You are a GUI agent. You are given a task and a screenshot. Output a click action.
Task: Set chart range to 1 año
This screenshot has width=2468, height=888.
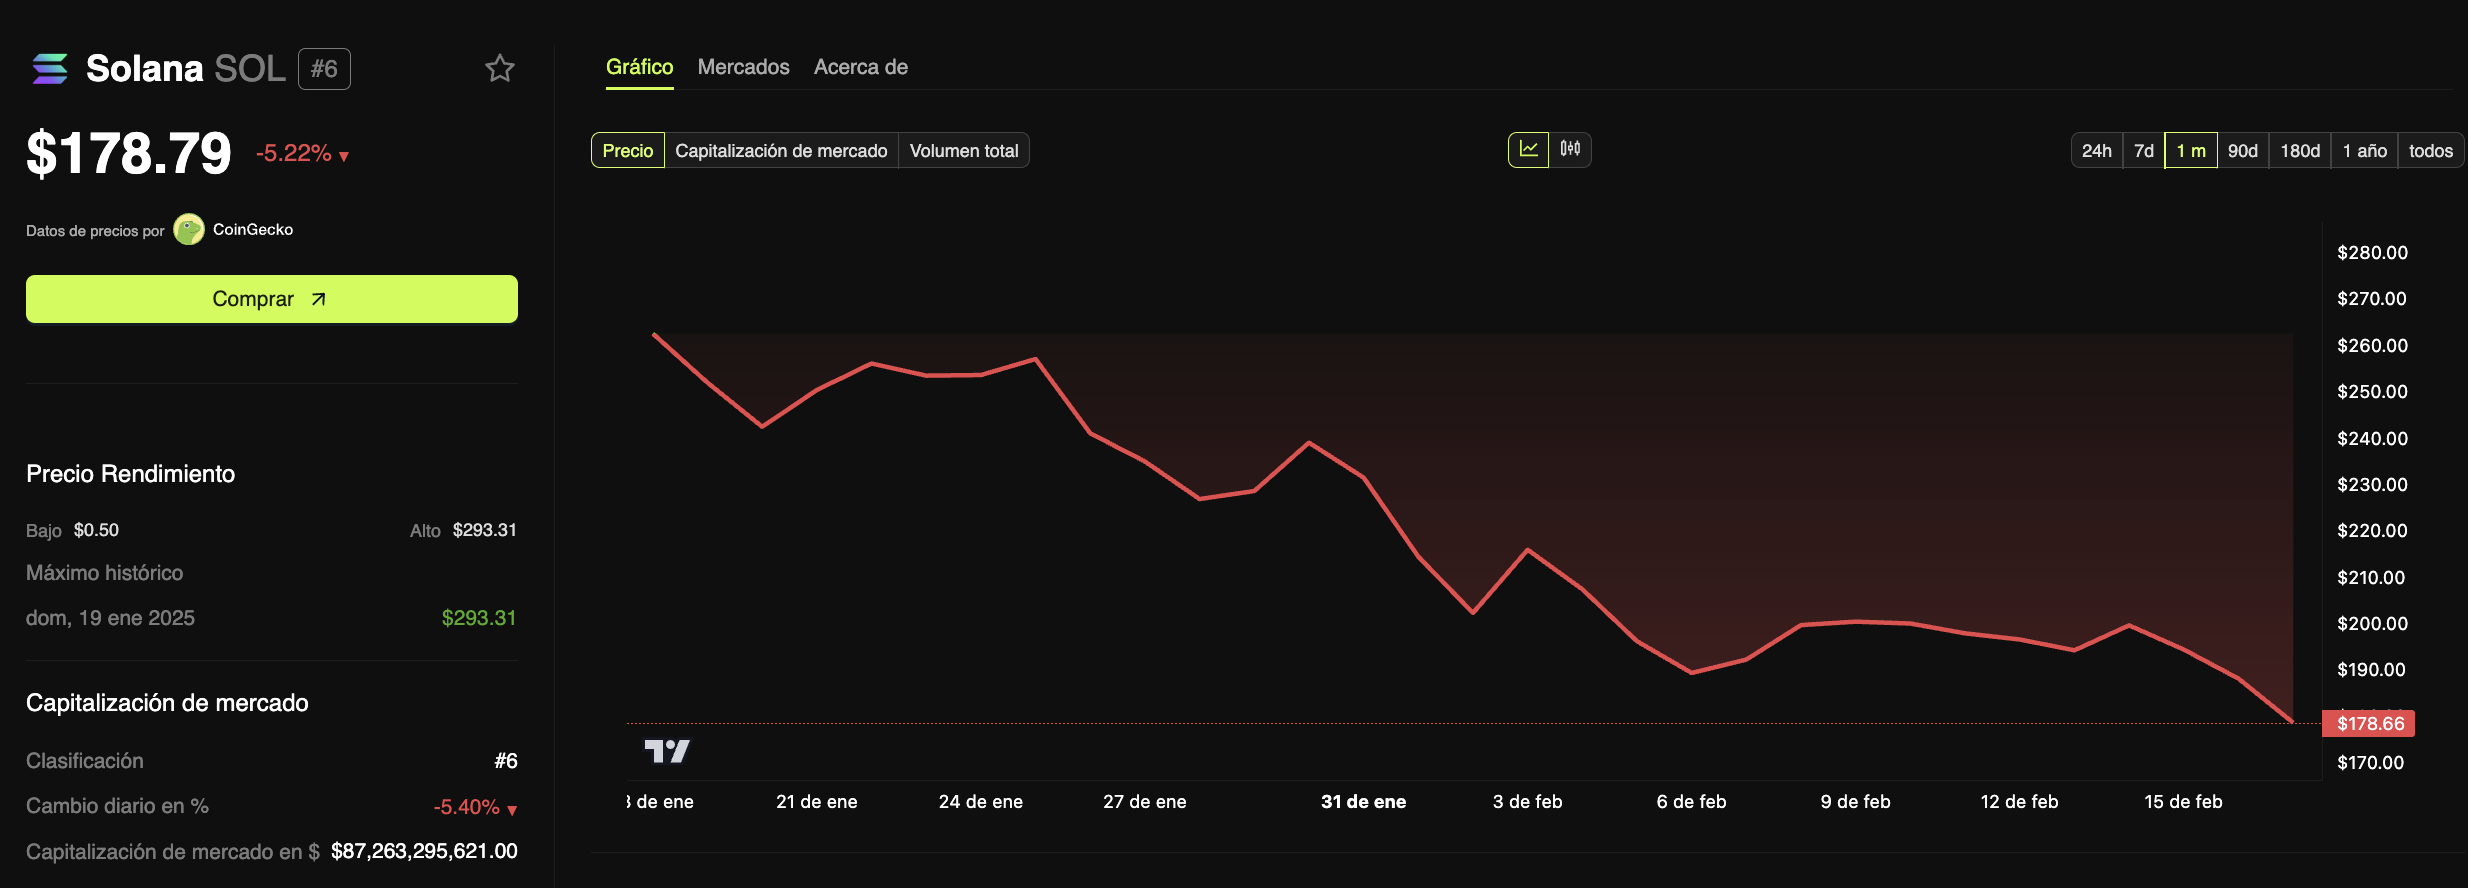click(x=2365, y=151)
